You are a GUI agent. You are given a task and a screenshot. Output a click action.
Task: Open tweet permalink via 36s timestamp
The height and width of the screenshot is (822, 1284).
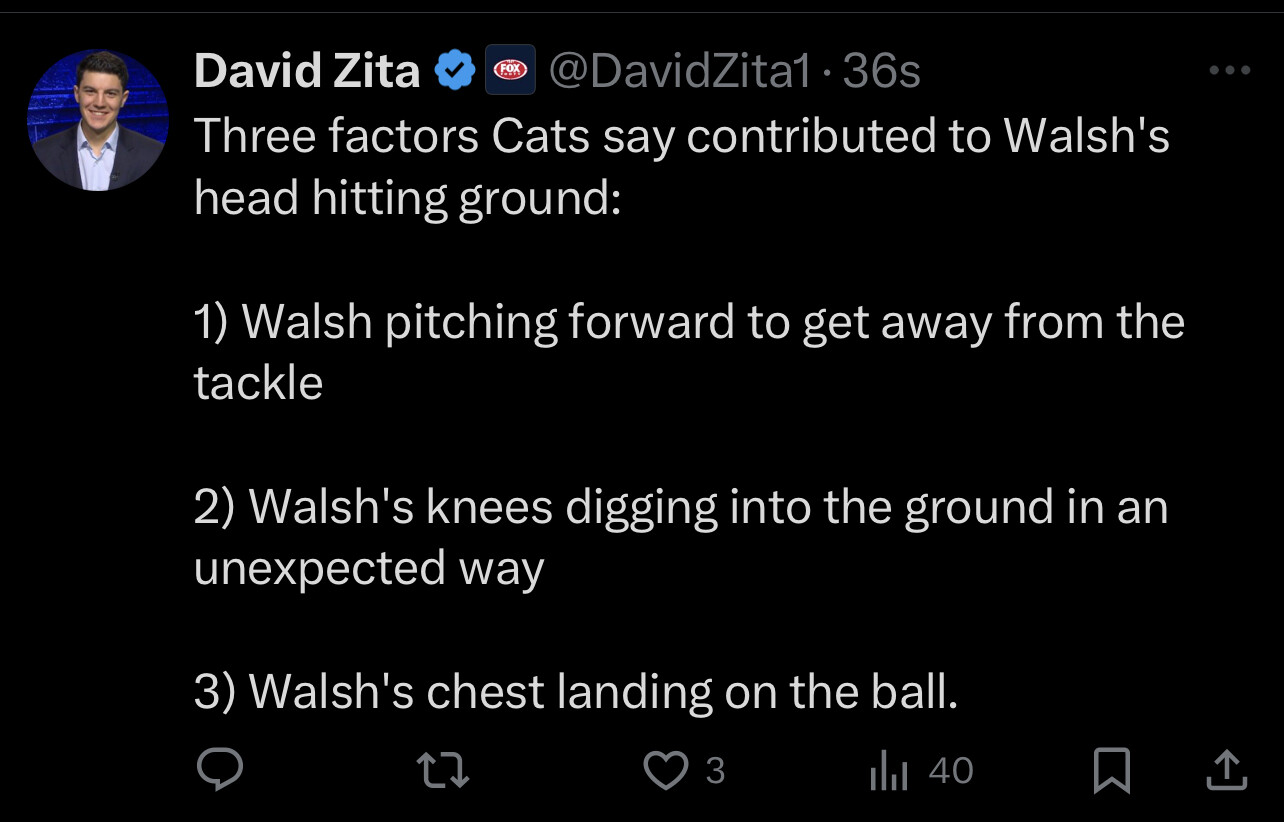point(882,71)
